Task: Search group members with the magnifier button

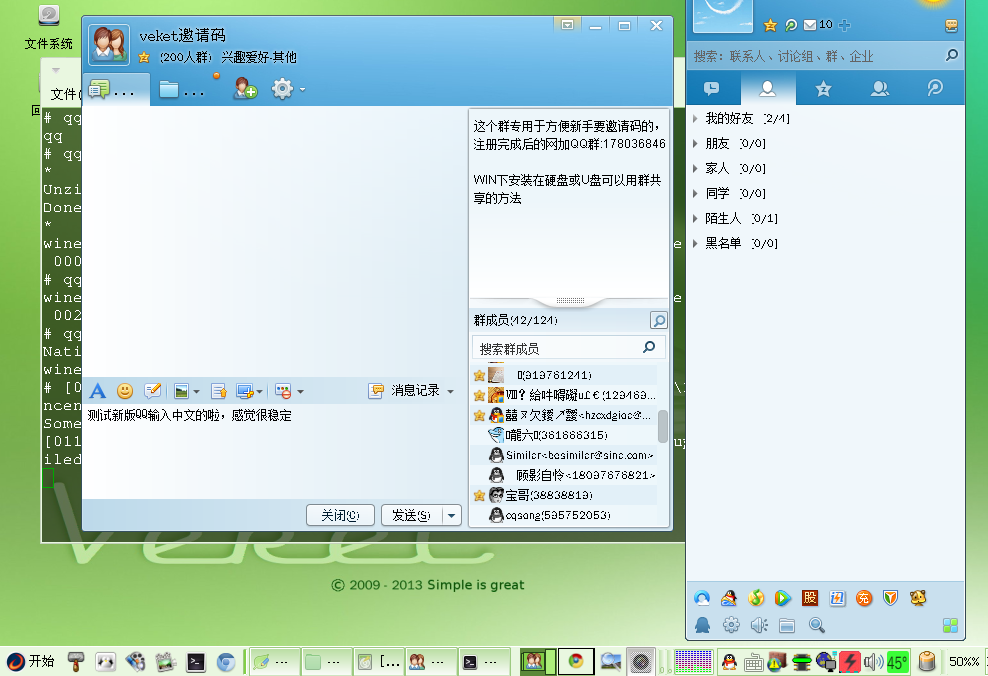Action: (x=658, y=321)
